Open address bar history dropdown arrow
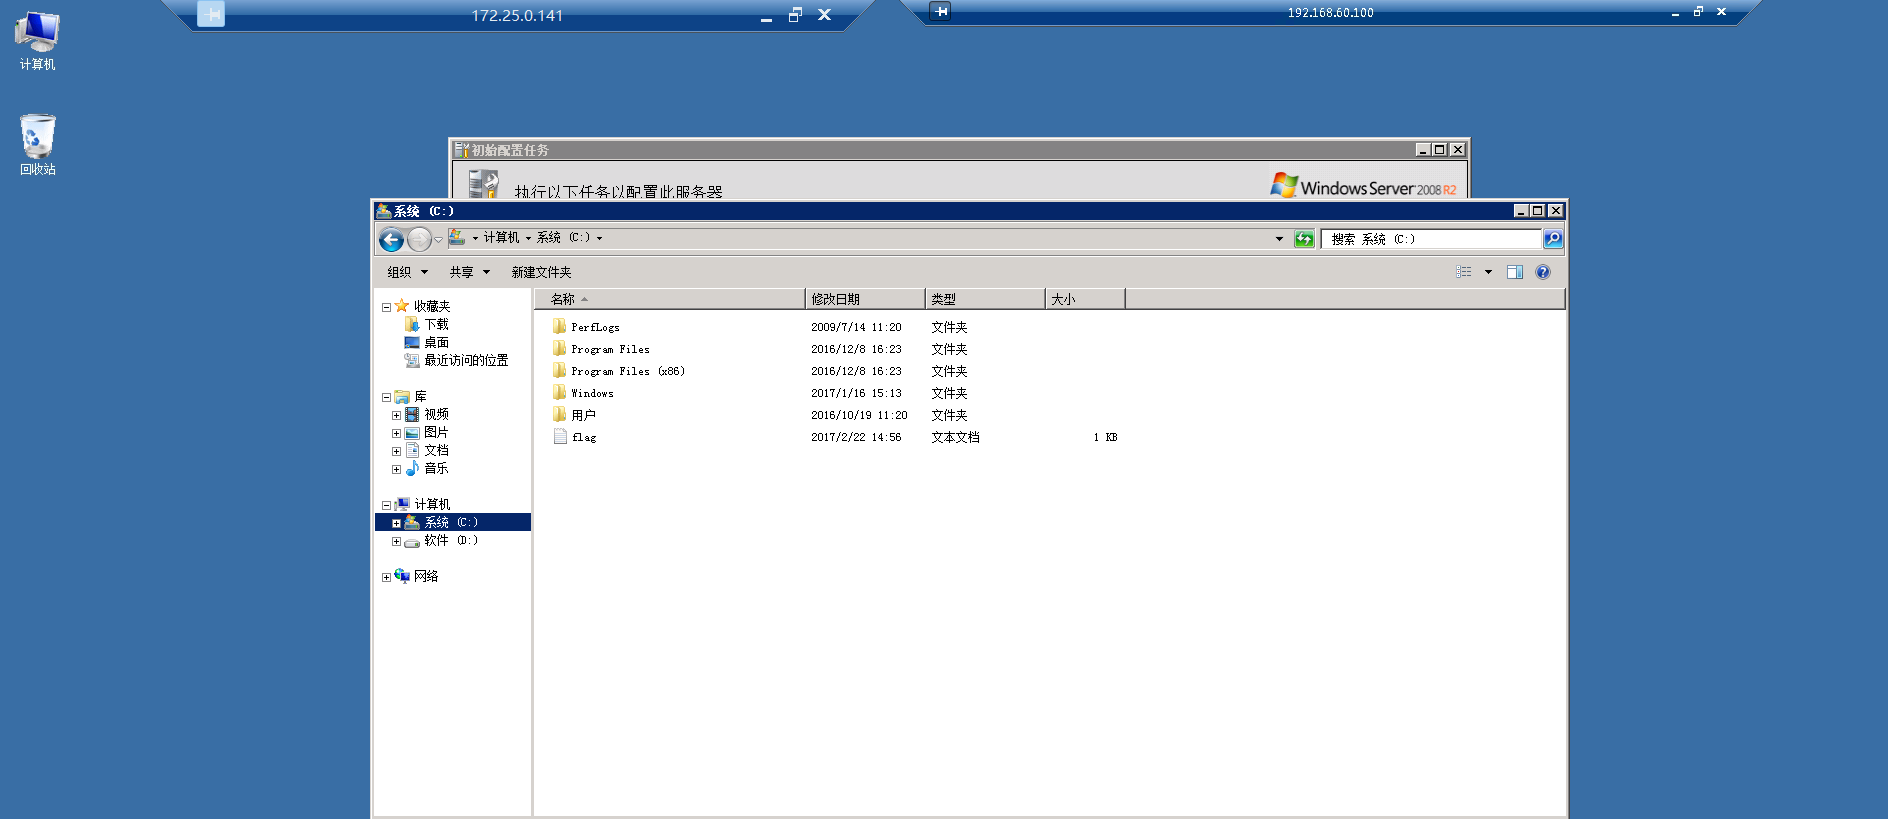1888x819 pixels. pyautogui.click(x=1279, y=239)
